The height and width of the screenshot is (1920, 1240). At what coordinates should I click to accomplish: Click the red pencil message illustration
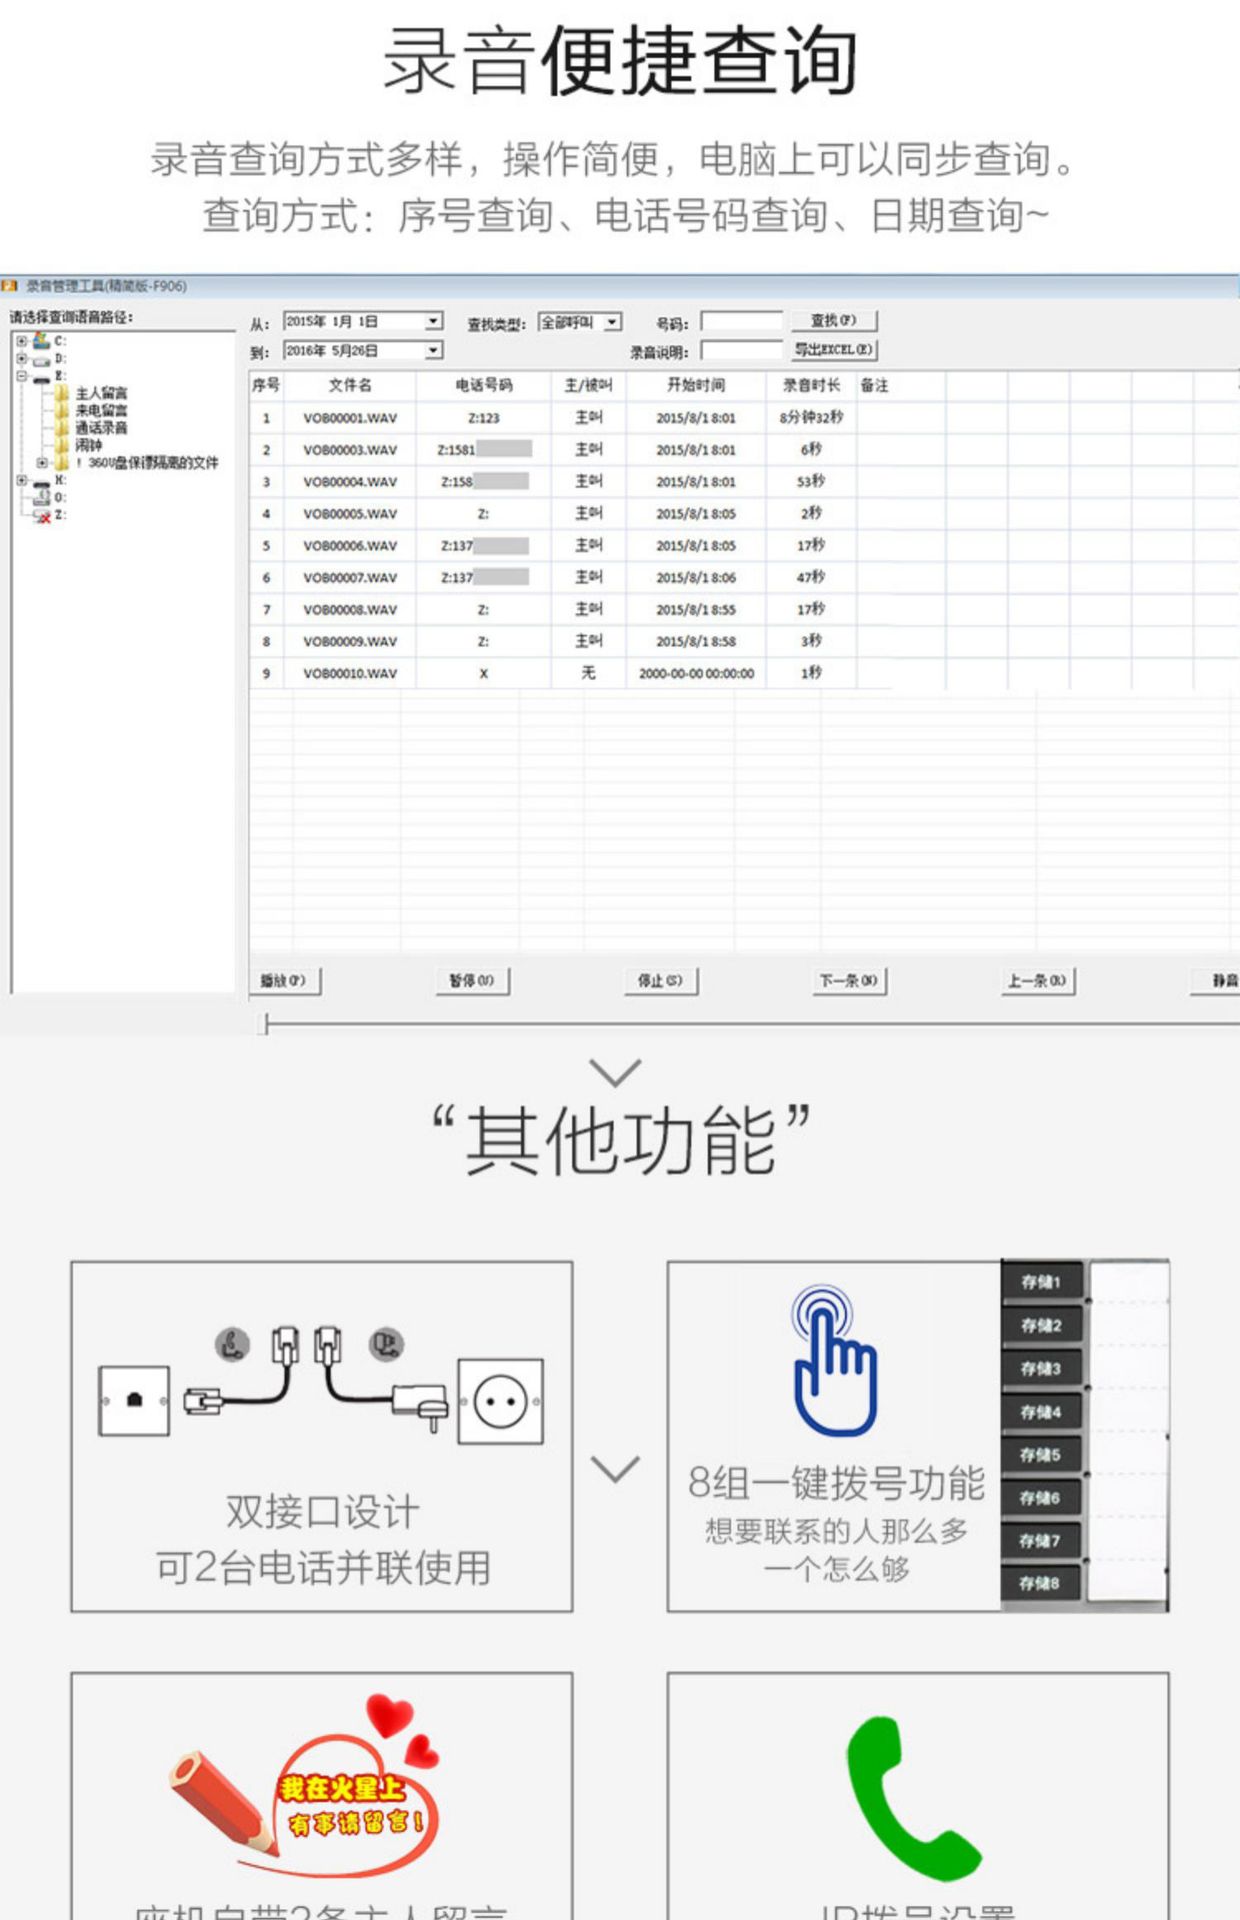[x=305, y=1787]
